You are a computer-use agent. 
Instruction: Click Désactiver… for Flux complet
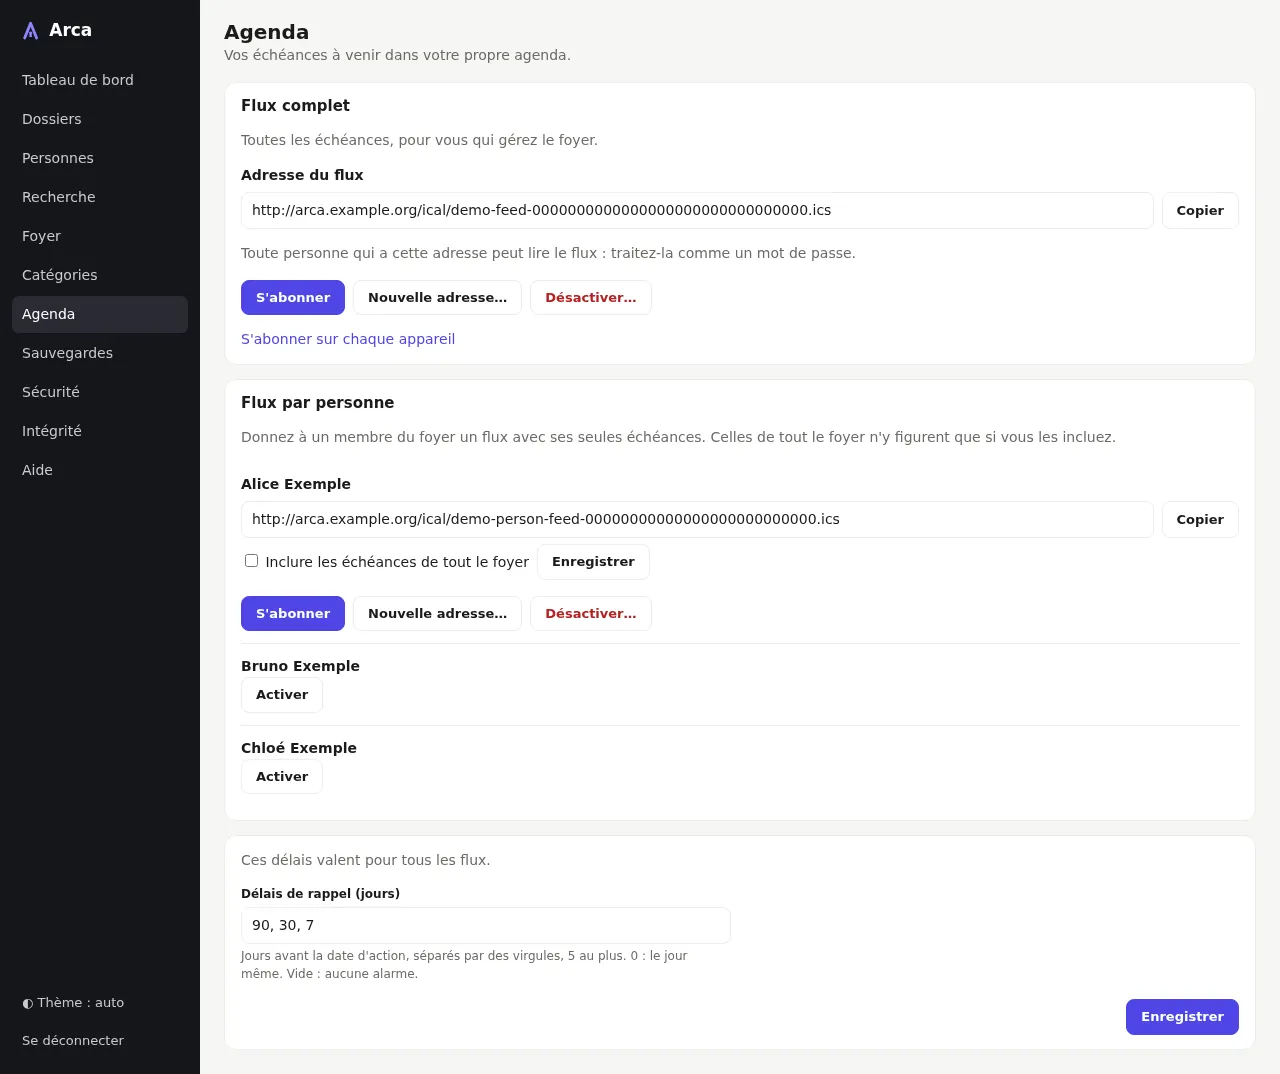pos(591,298)
